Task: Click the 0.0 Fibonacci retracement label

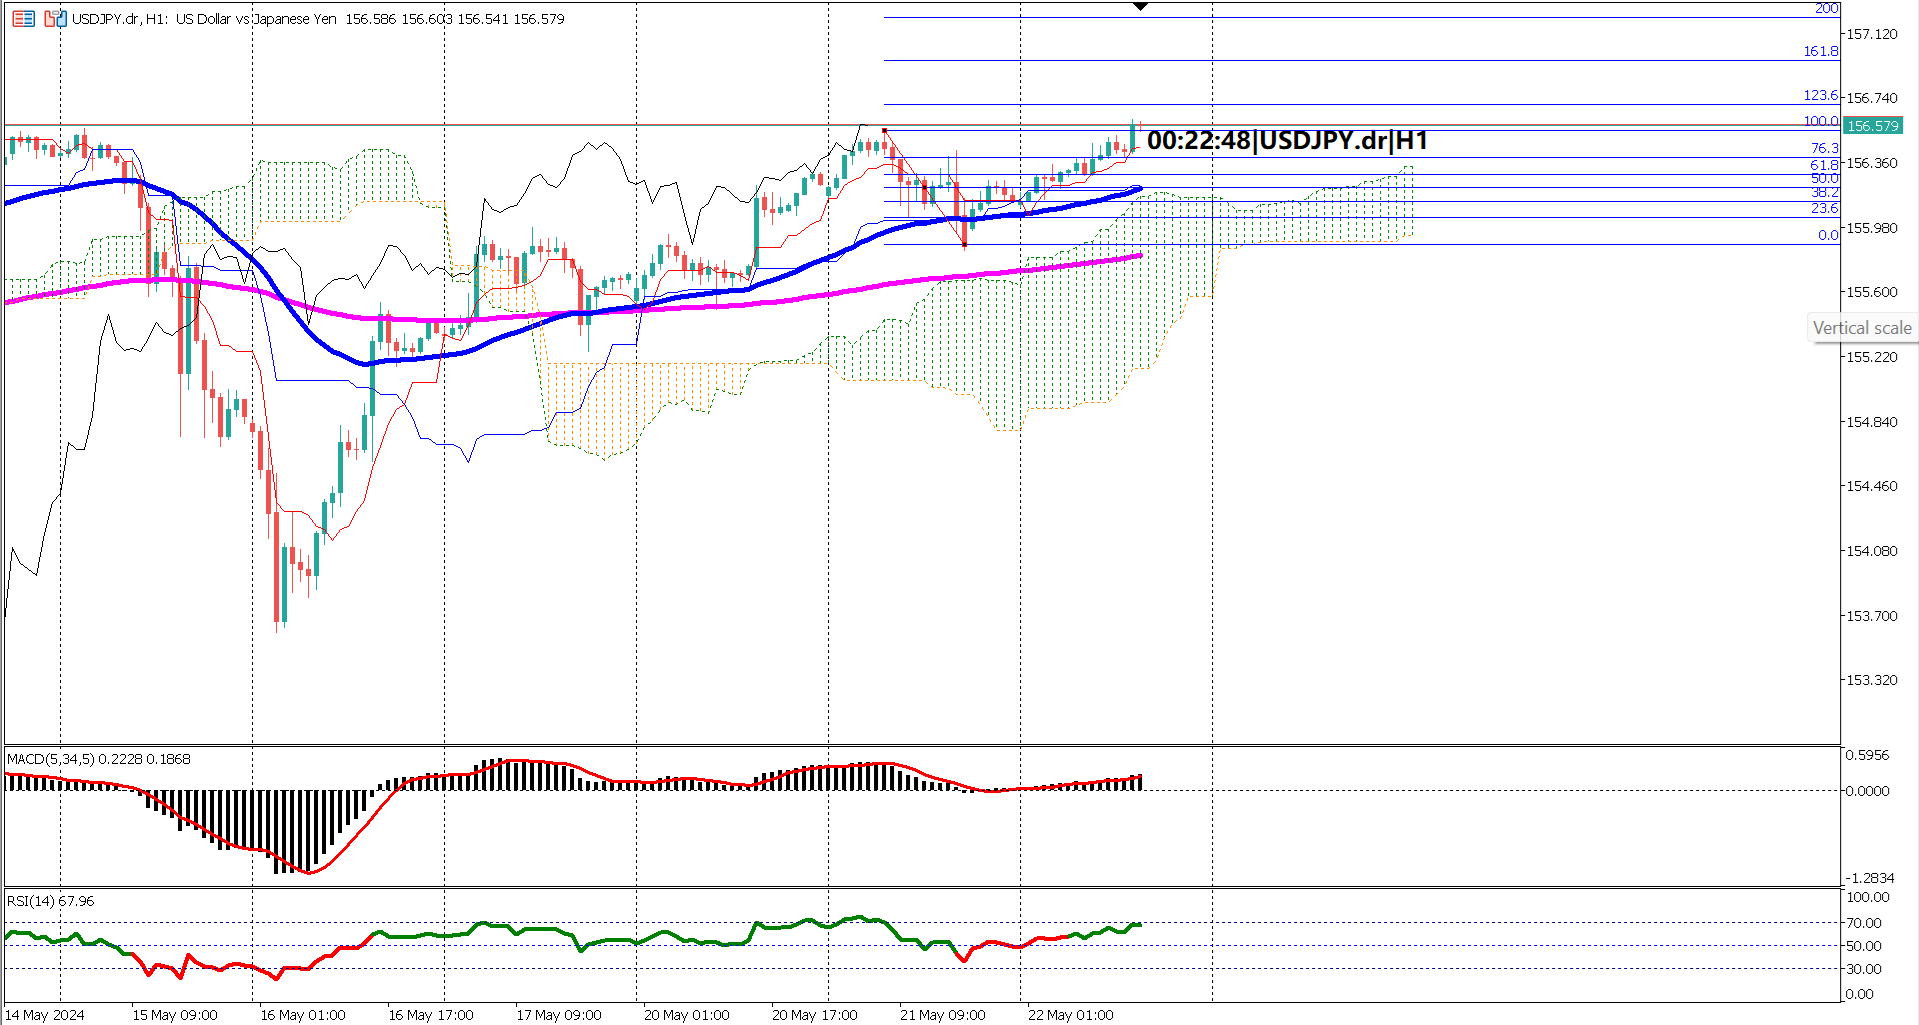Action: click(1829, 236)
